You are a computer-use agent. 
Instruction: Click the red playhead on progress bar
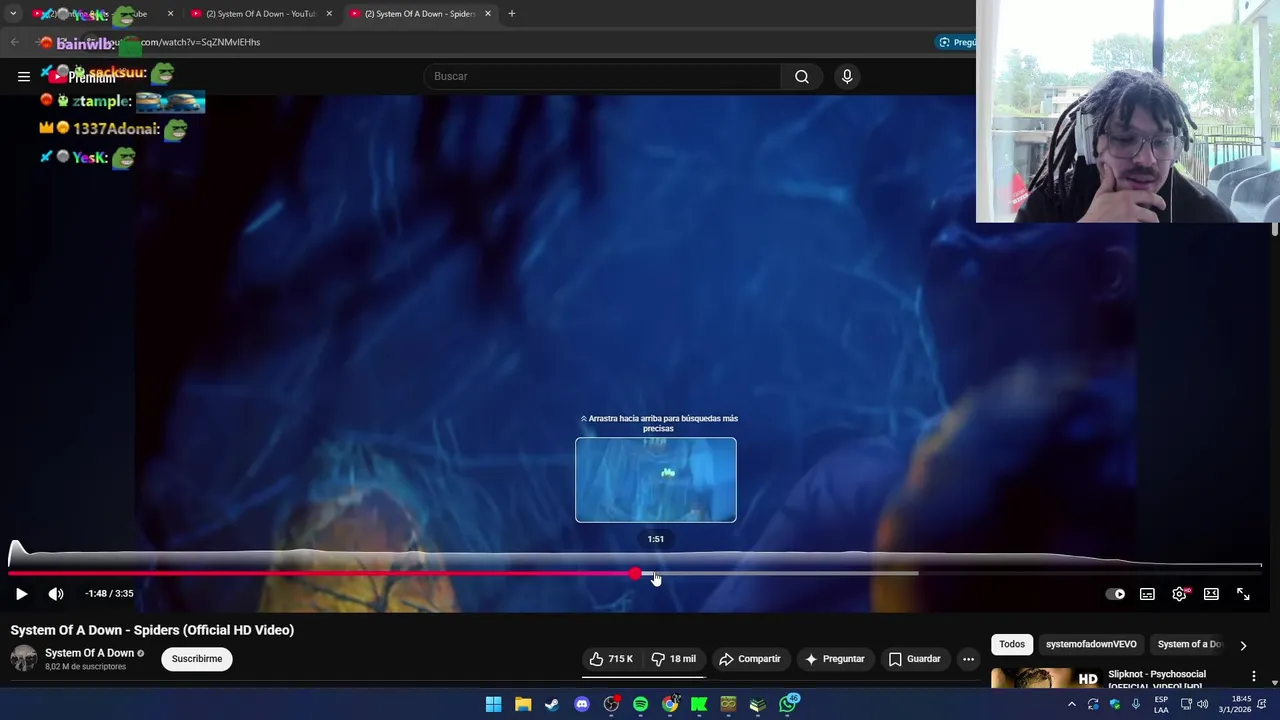pos(636,573)
